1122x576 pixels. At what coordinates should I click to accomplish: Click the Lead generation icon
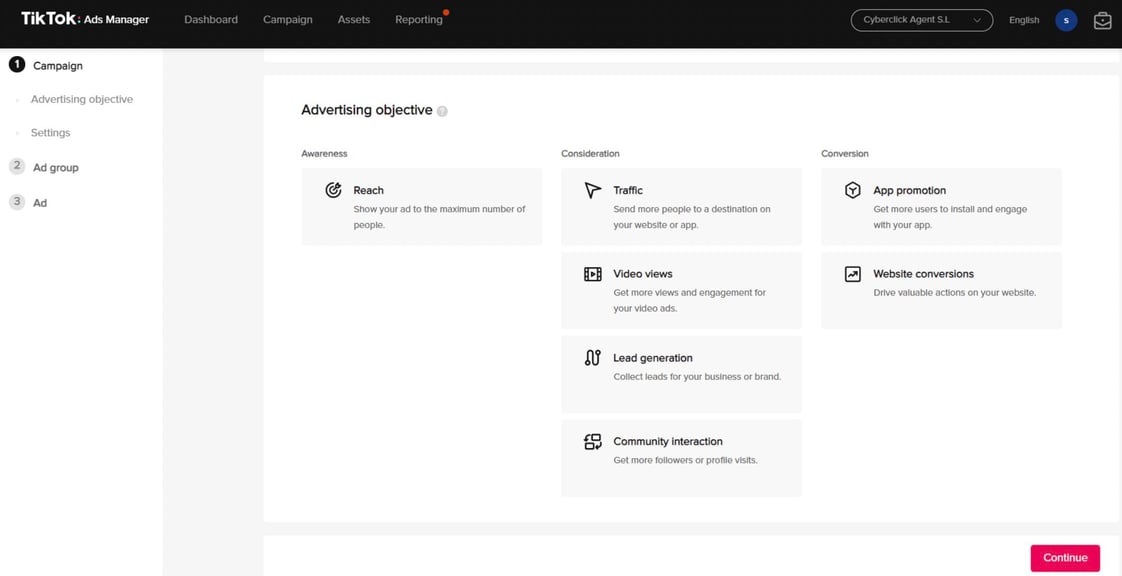[x=592, y=358]
